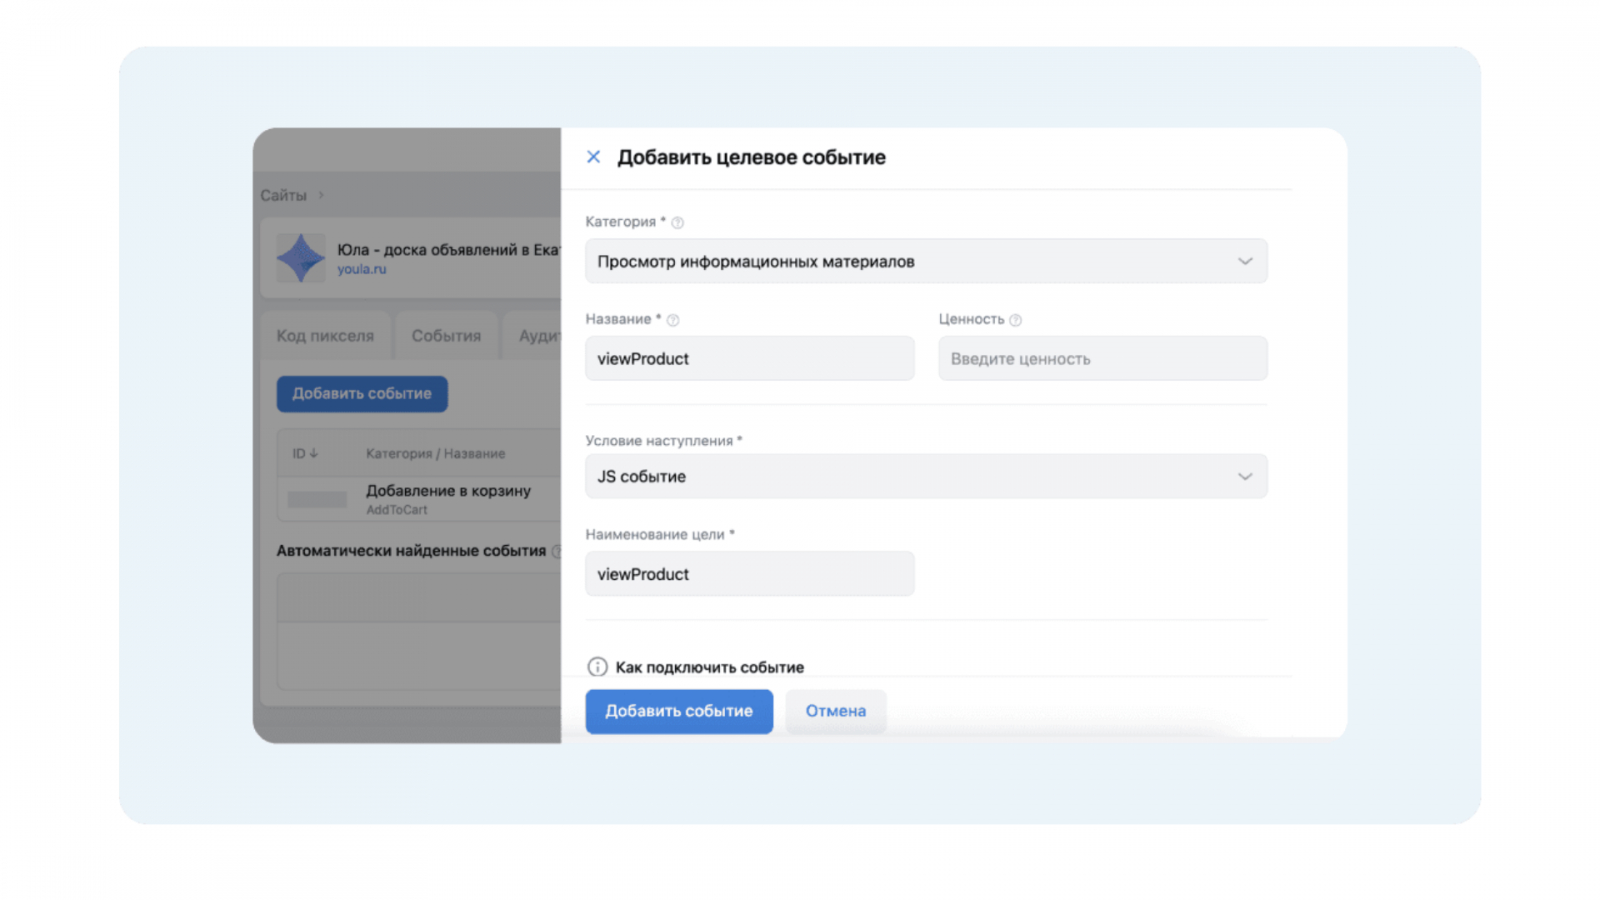Switch to the Код пикселя tab
This screenshot has width=1600, height=900.
point(325,336)
